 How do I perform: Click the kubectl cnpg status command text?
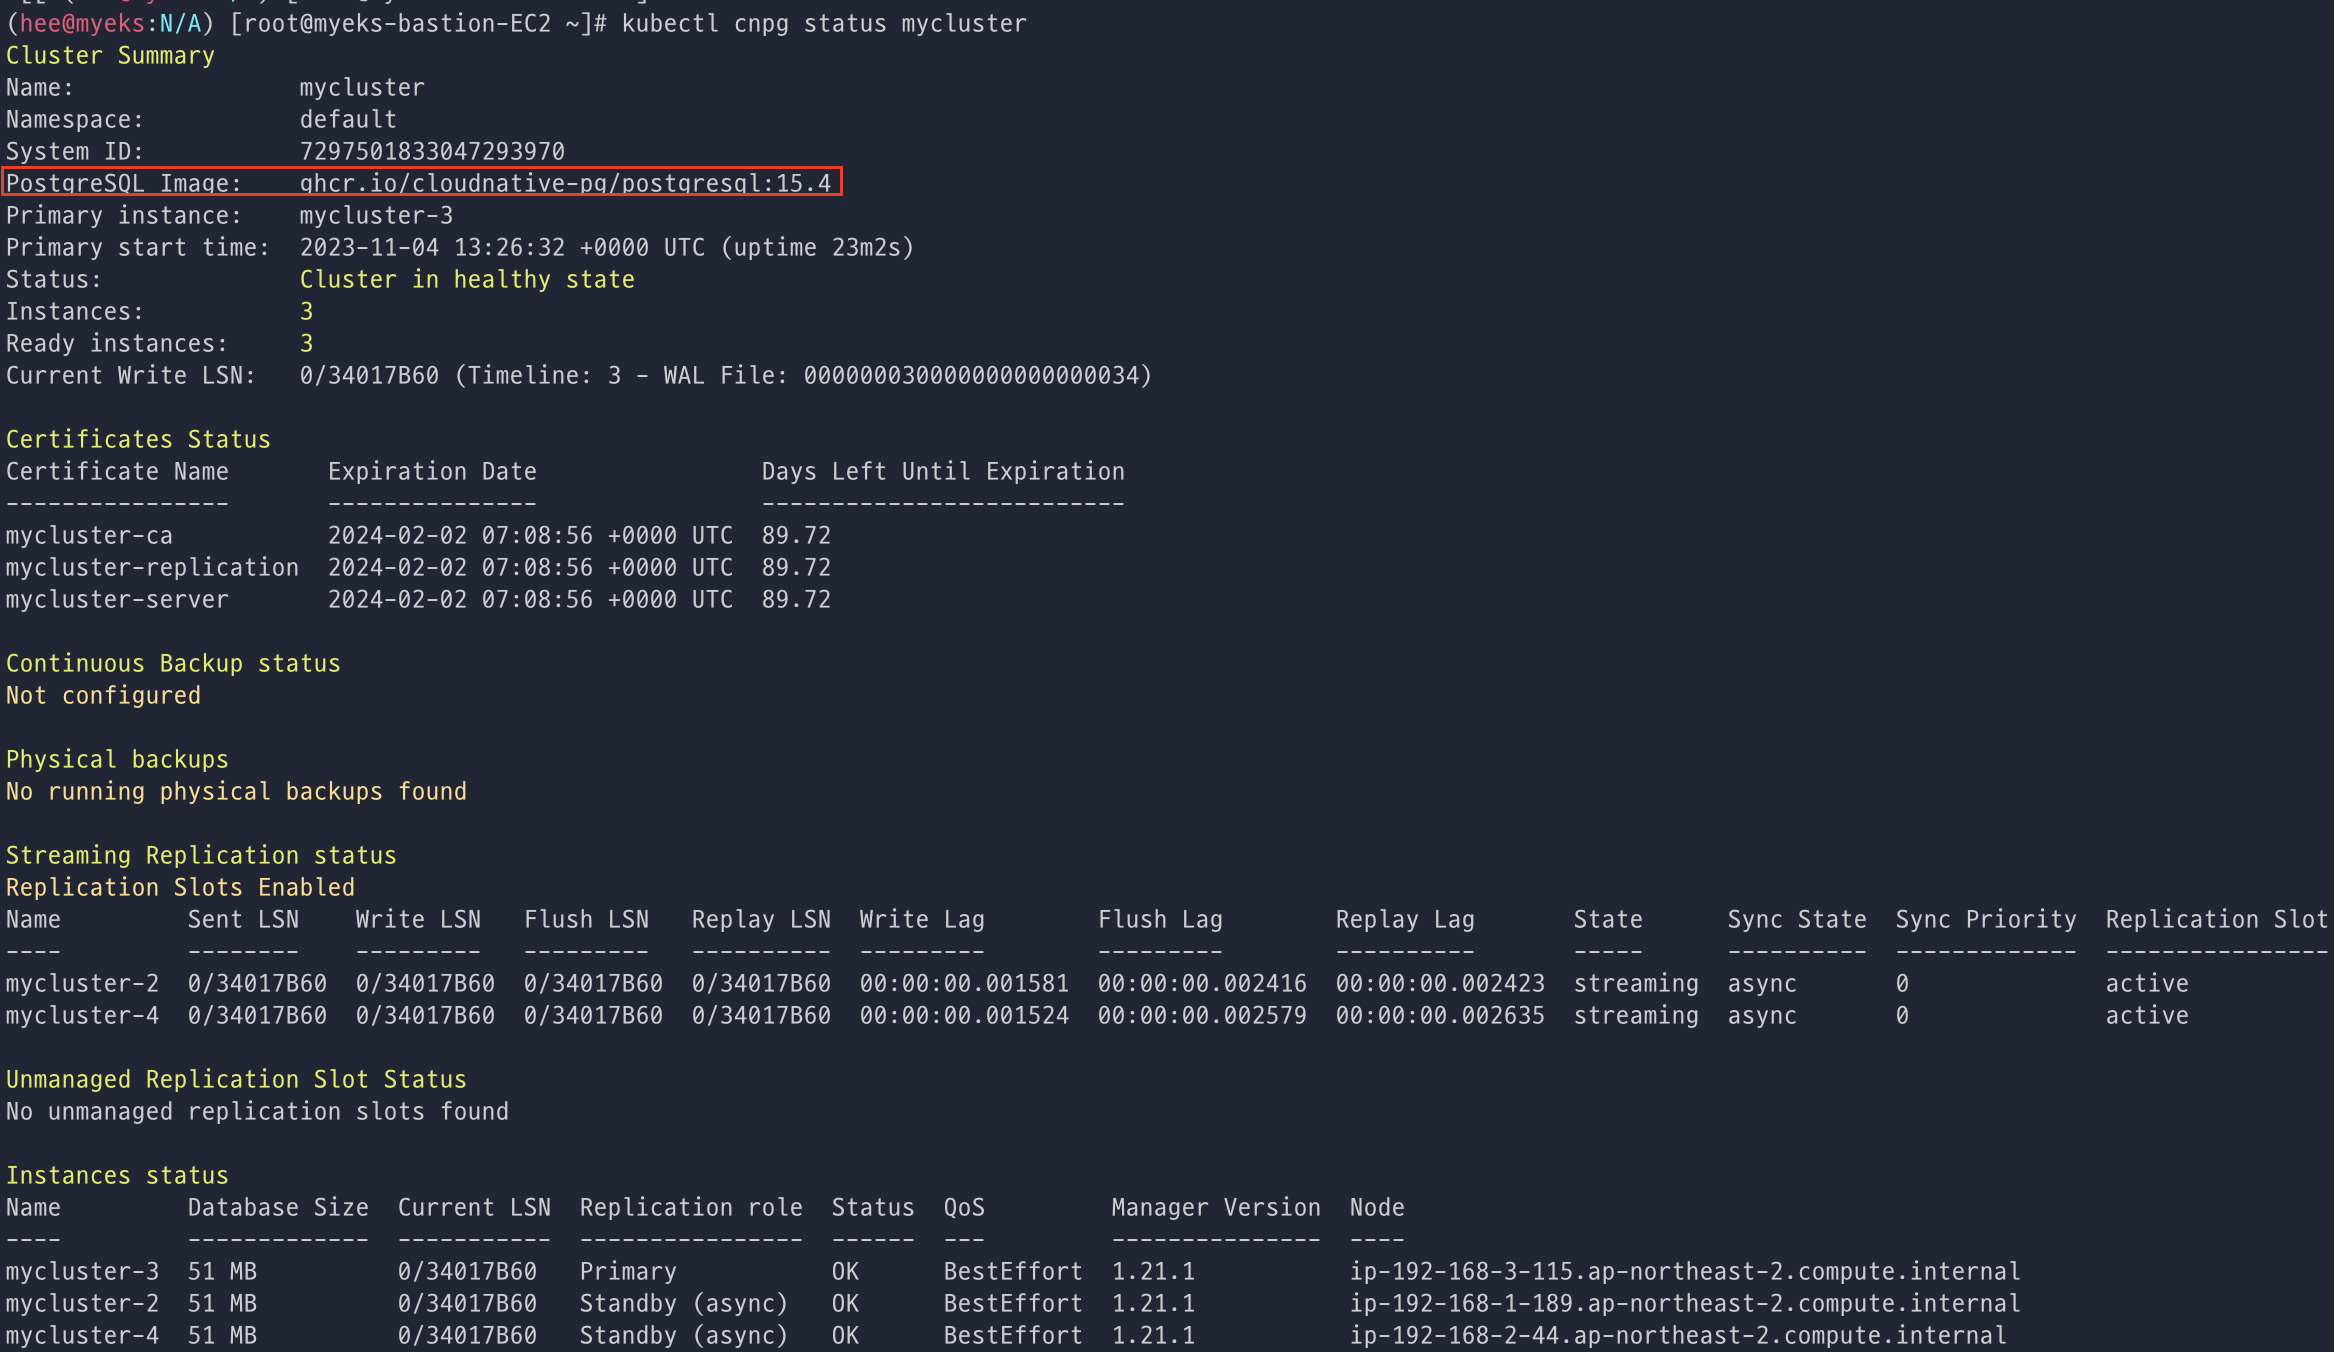pyautogui.click(x=823, y=24)
